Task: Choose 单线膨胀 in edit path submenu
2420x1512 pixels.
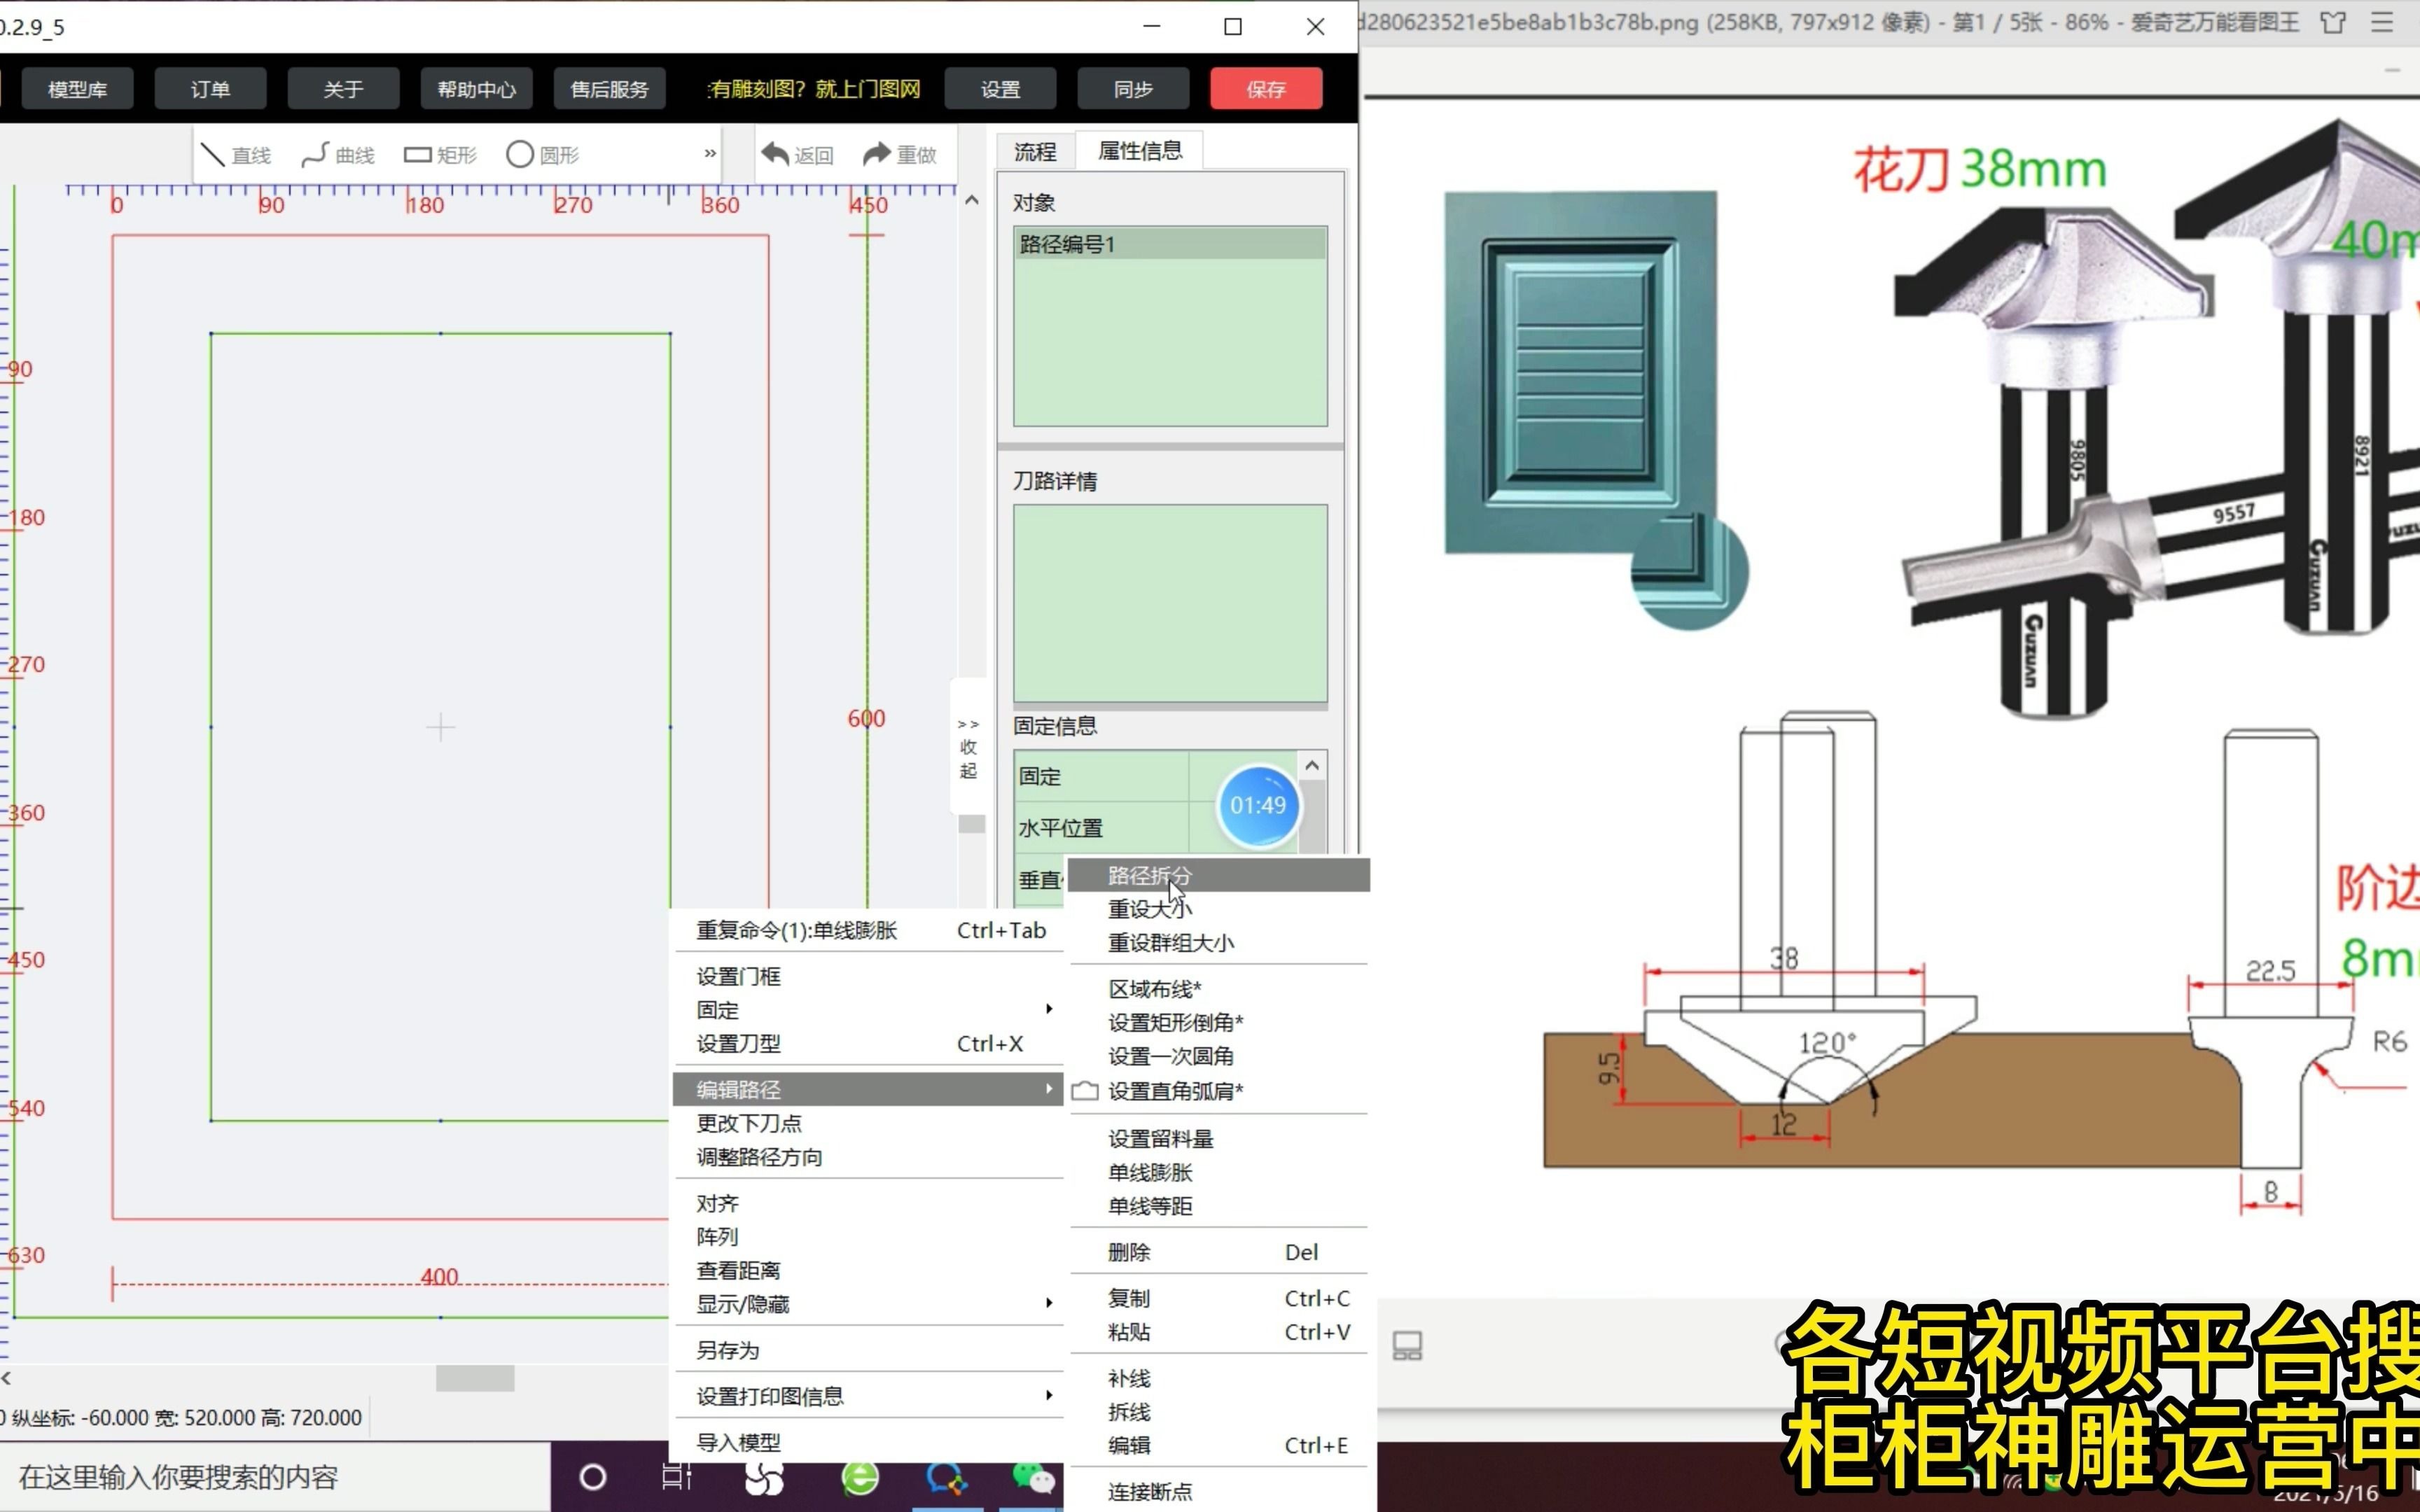Action: click(1150, 1172)
